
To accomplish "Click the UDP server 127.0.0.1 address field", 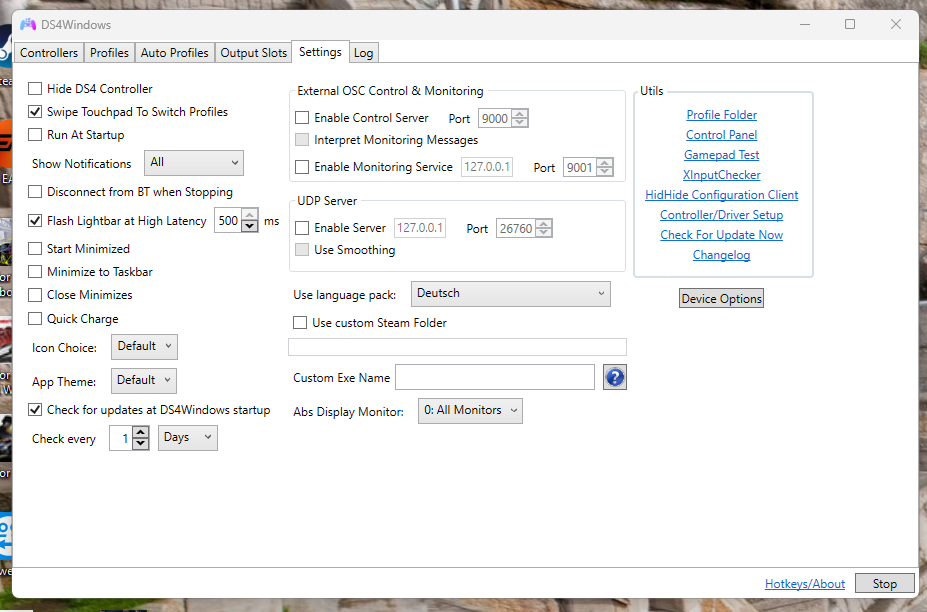I will [x=420, y=228].
